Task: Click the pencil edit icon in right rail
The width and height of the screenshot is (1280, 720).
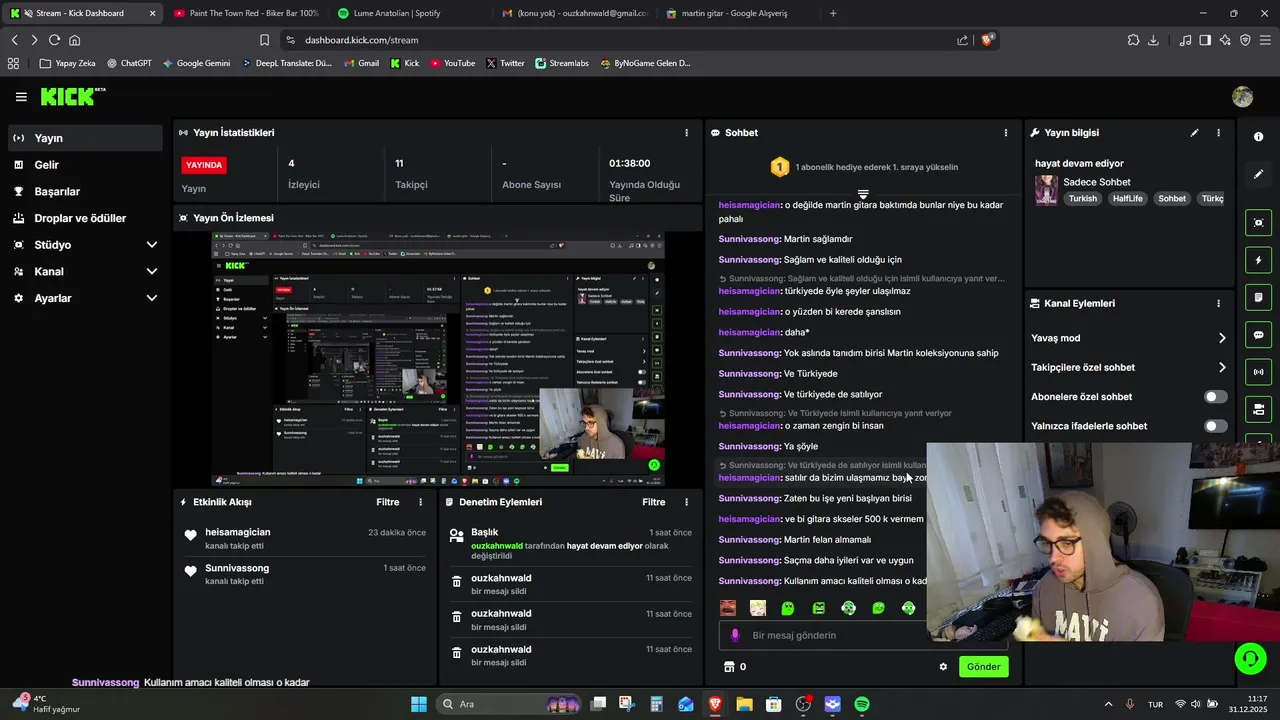Action: [x=1258, y=174]
